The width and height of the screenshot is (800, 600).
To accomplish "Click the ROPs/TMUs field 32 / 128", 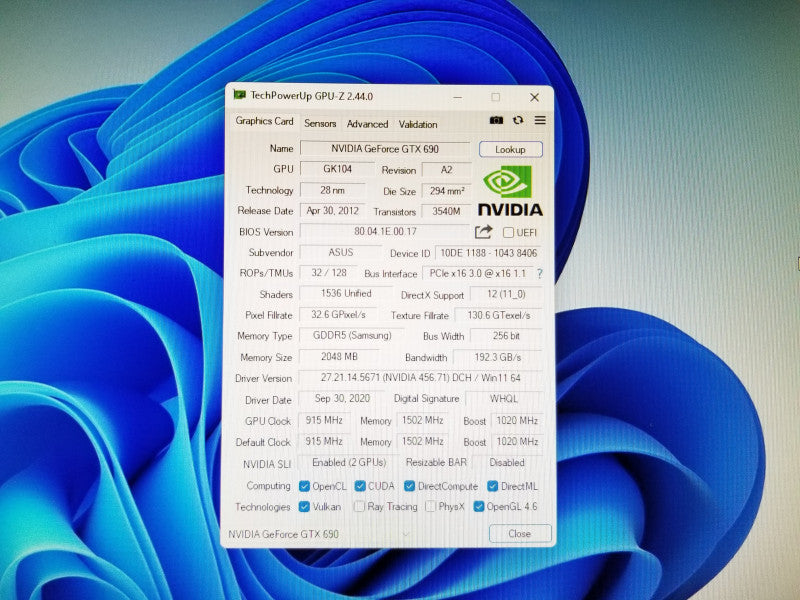I will point(329,273).
